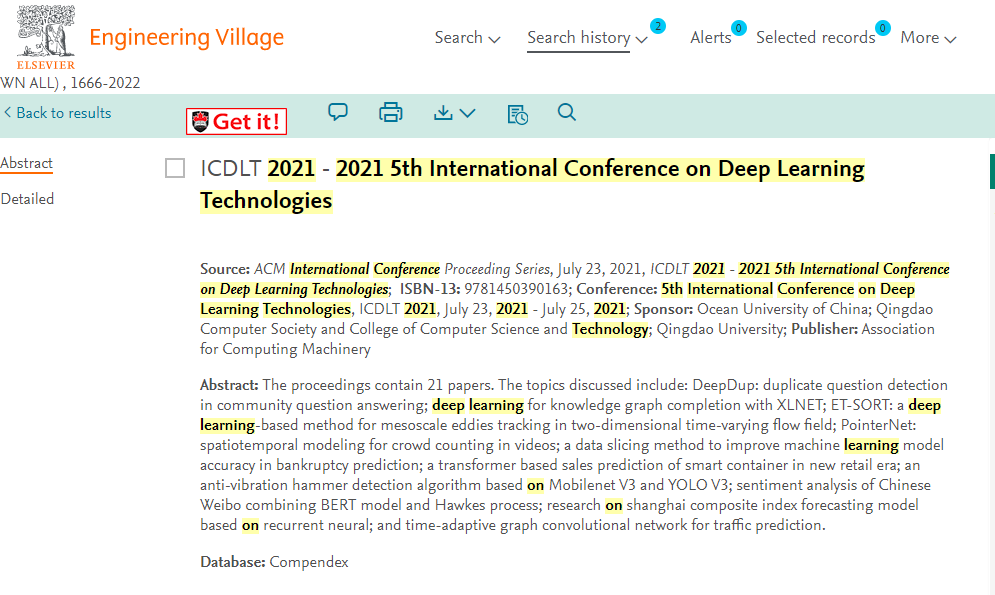The image size is (995, 595).
Task: Switch to the Abstract tab
Action: [27, 164]
